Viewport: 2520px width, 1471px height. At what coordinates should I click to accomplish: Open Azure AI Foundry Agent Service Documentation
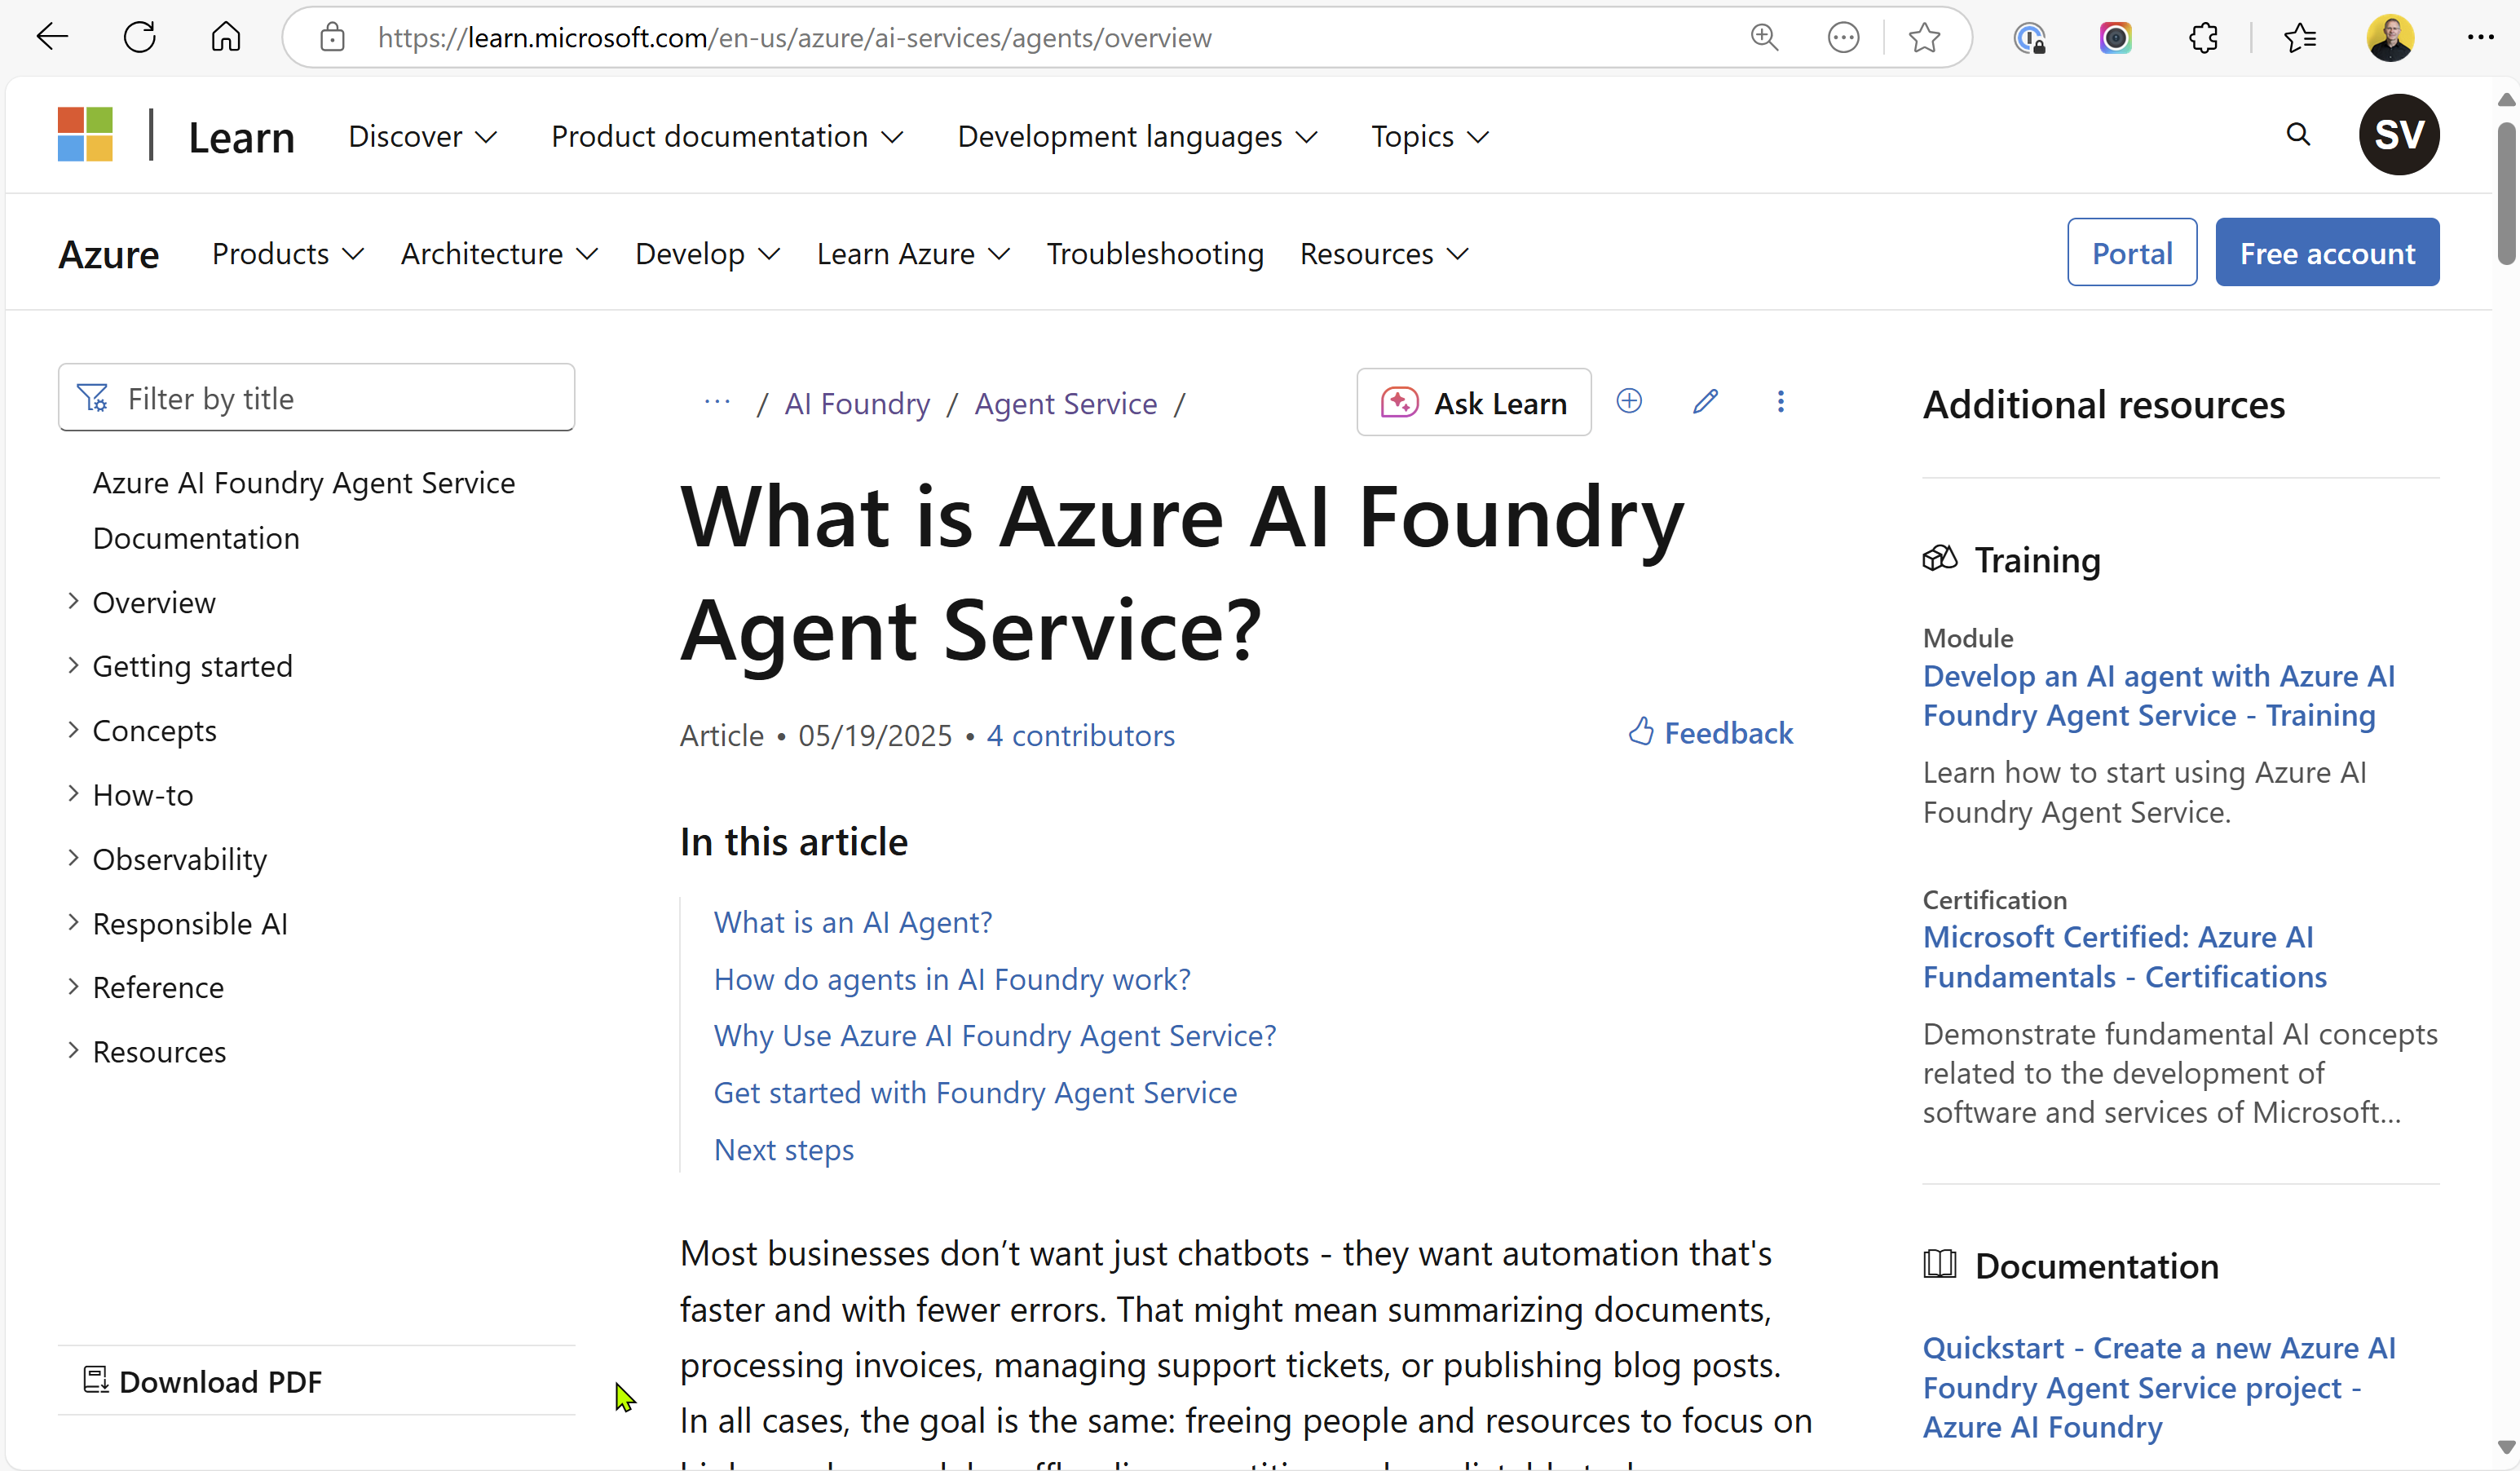pos(304,510)
